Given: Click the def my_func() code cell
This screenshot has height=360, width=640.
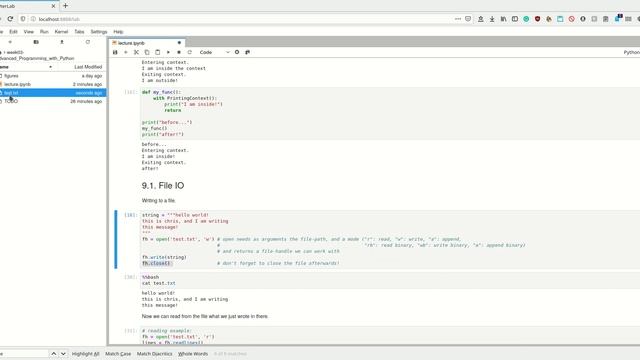Looking at the screenshot, I should 390,113.
